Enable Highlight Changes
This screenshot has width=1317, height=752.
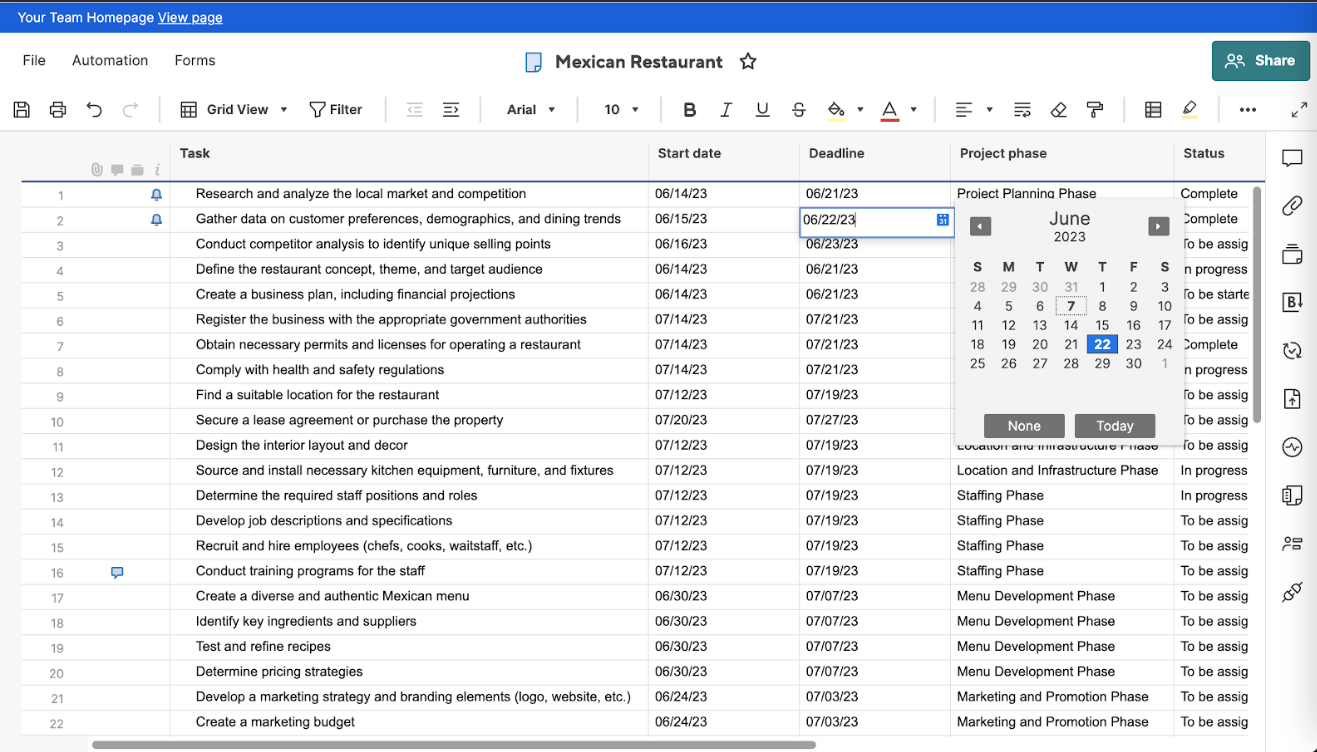tap(1189, 109)
